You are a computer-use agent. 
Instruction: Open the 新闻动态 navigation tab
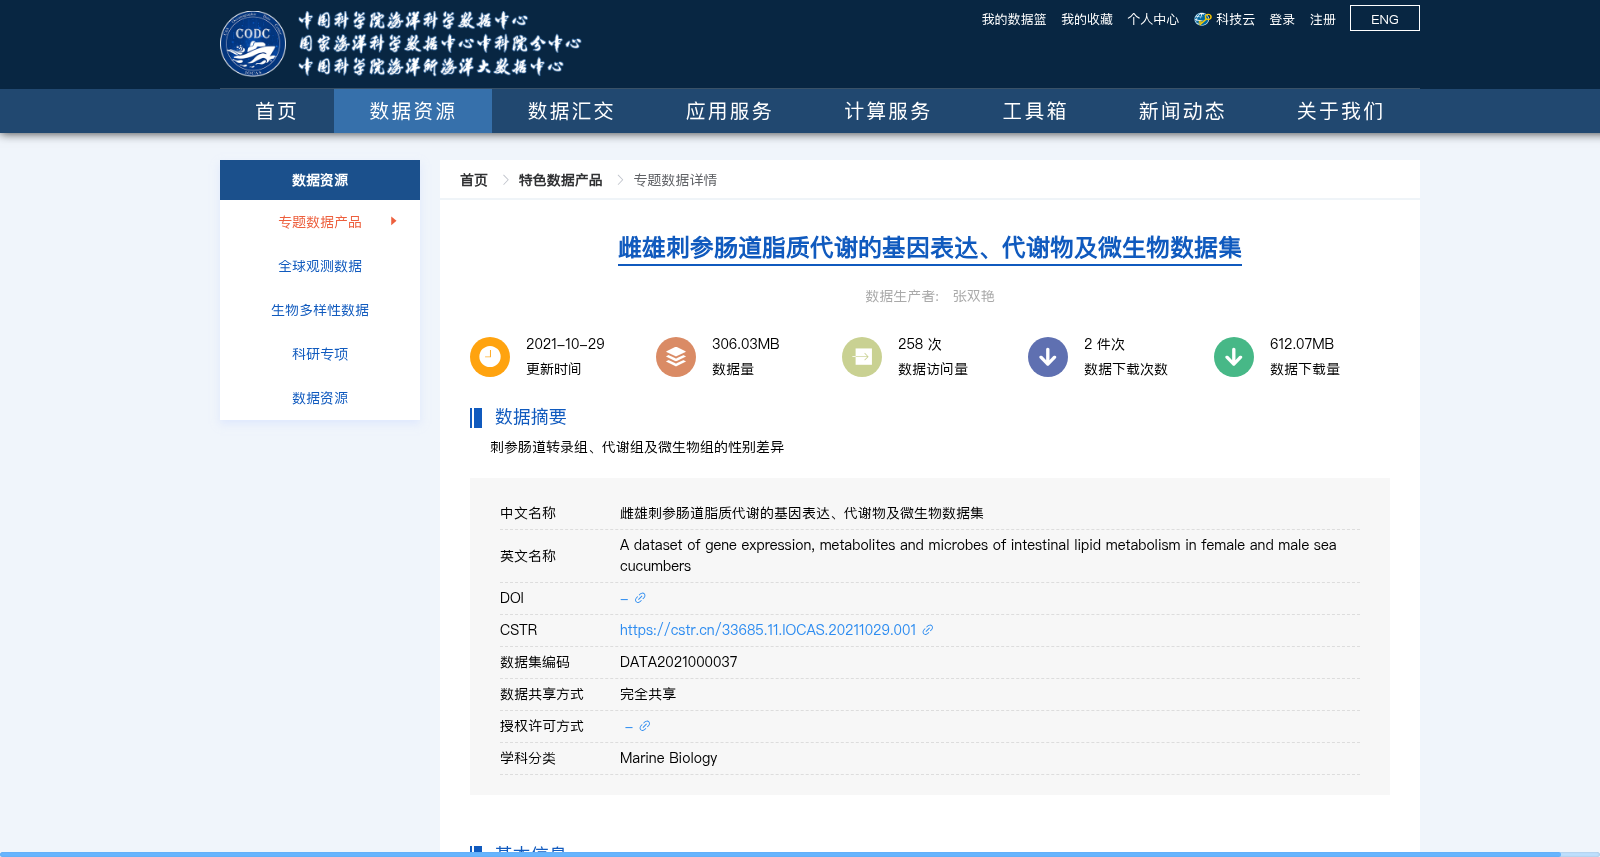[1182, 111]
